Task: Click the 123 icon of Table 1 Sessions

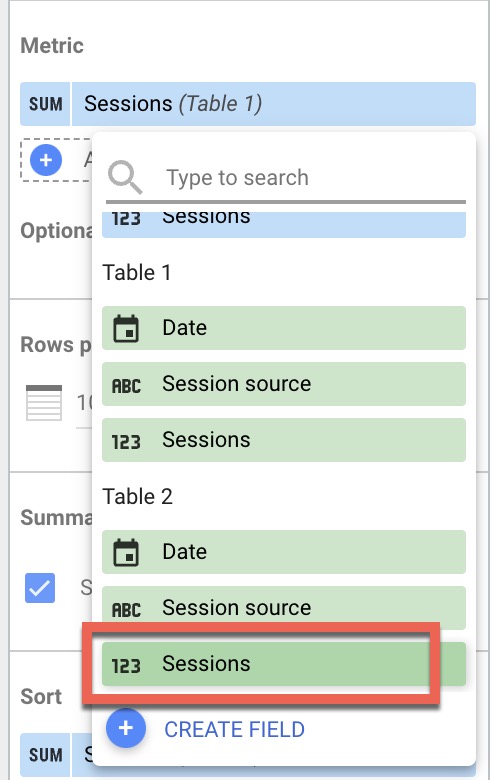Action: (126, 441)
